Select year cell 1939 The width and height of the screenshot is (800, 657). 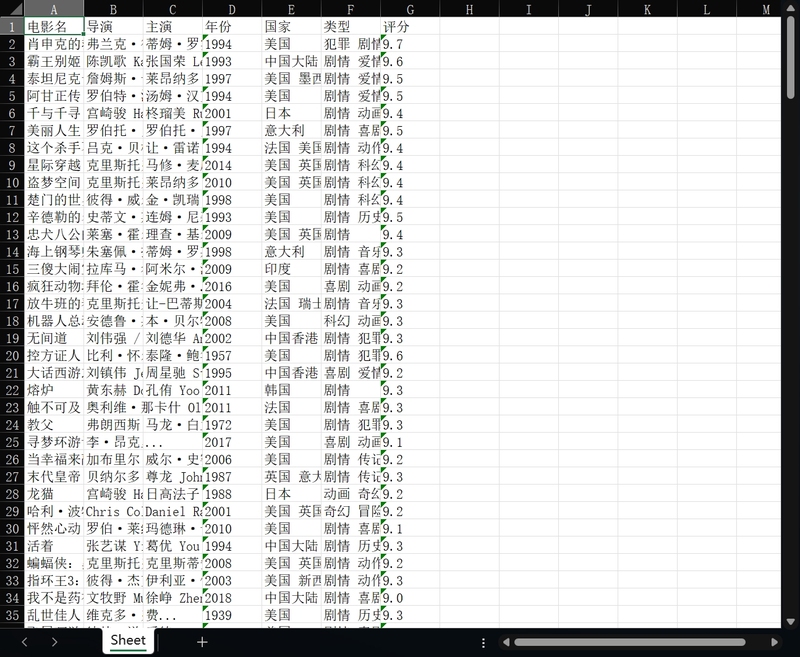pos(232,615)
